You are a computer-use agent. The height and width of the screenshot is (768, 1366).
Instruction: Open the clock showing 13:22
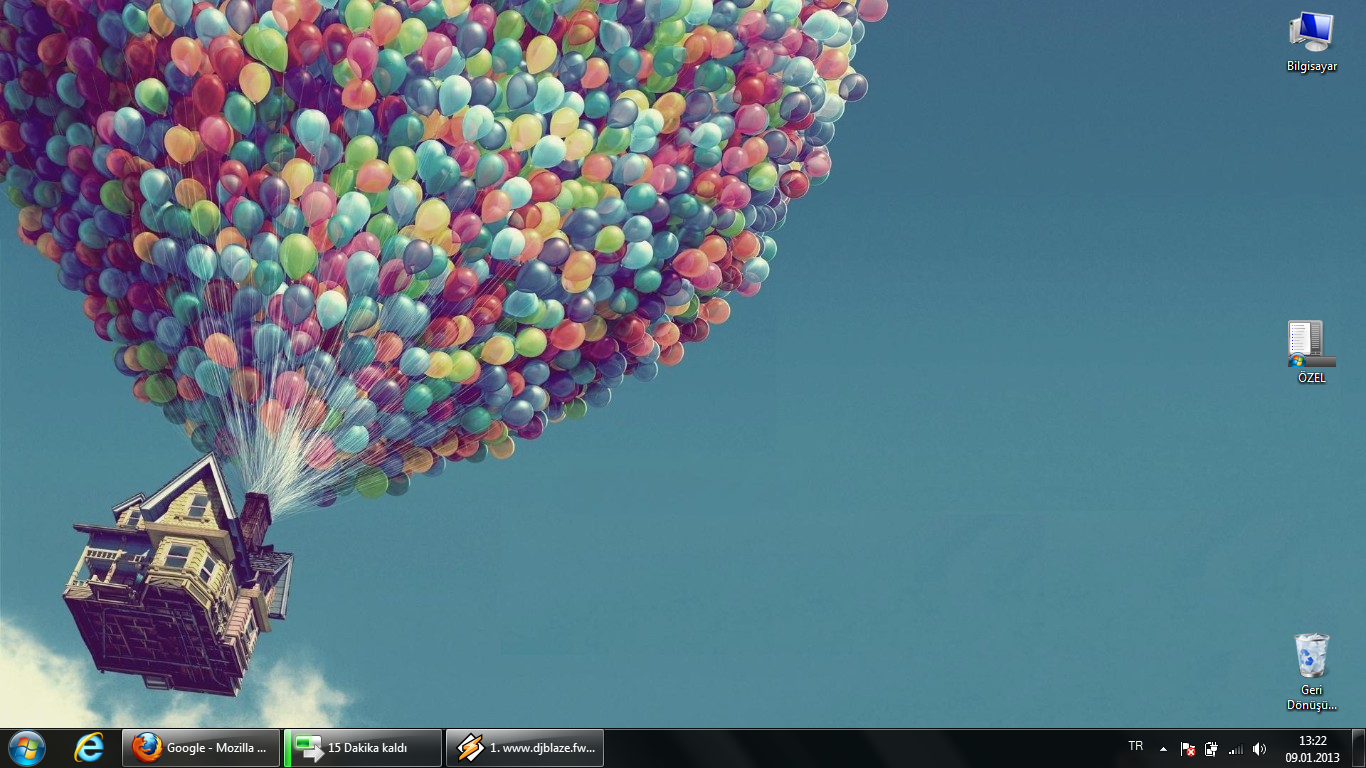pos(1313,749)
